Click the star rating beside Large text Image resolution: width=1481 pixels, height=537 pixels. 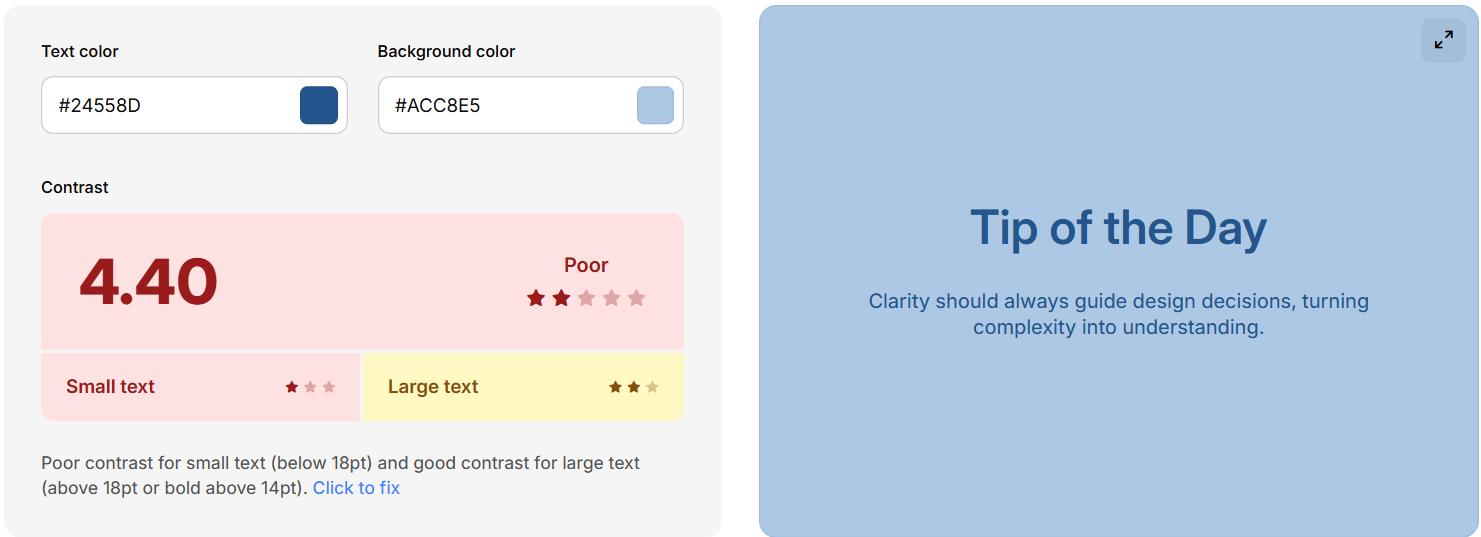pos(634,387)
